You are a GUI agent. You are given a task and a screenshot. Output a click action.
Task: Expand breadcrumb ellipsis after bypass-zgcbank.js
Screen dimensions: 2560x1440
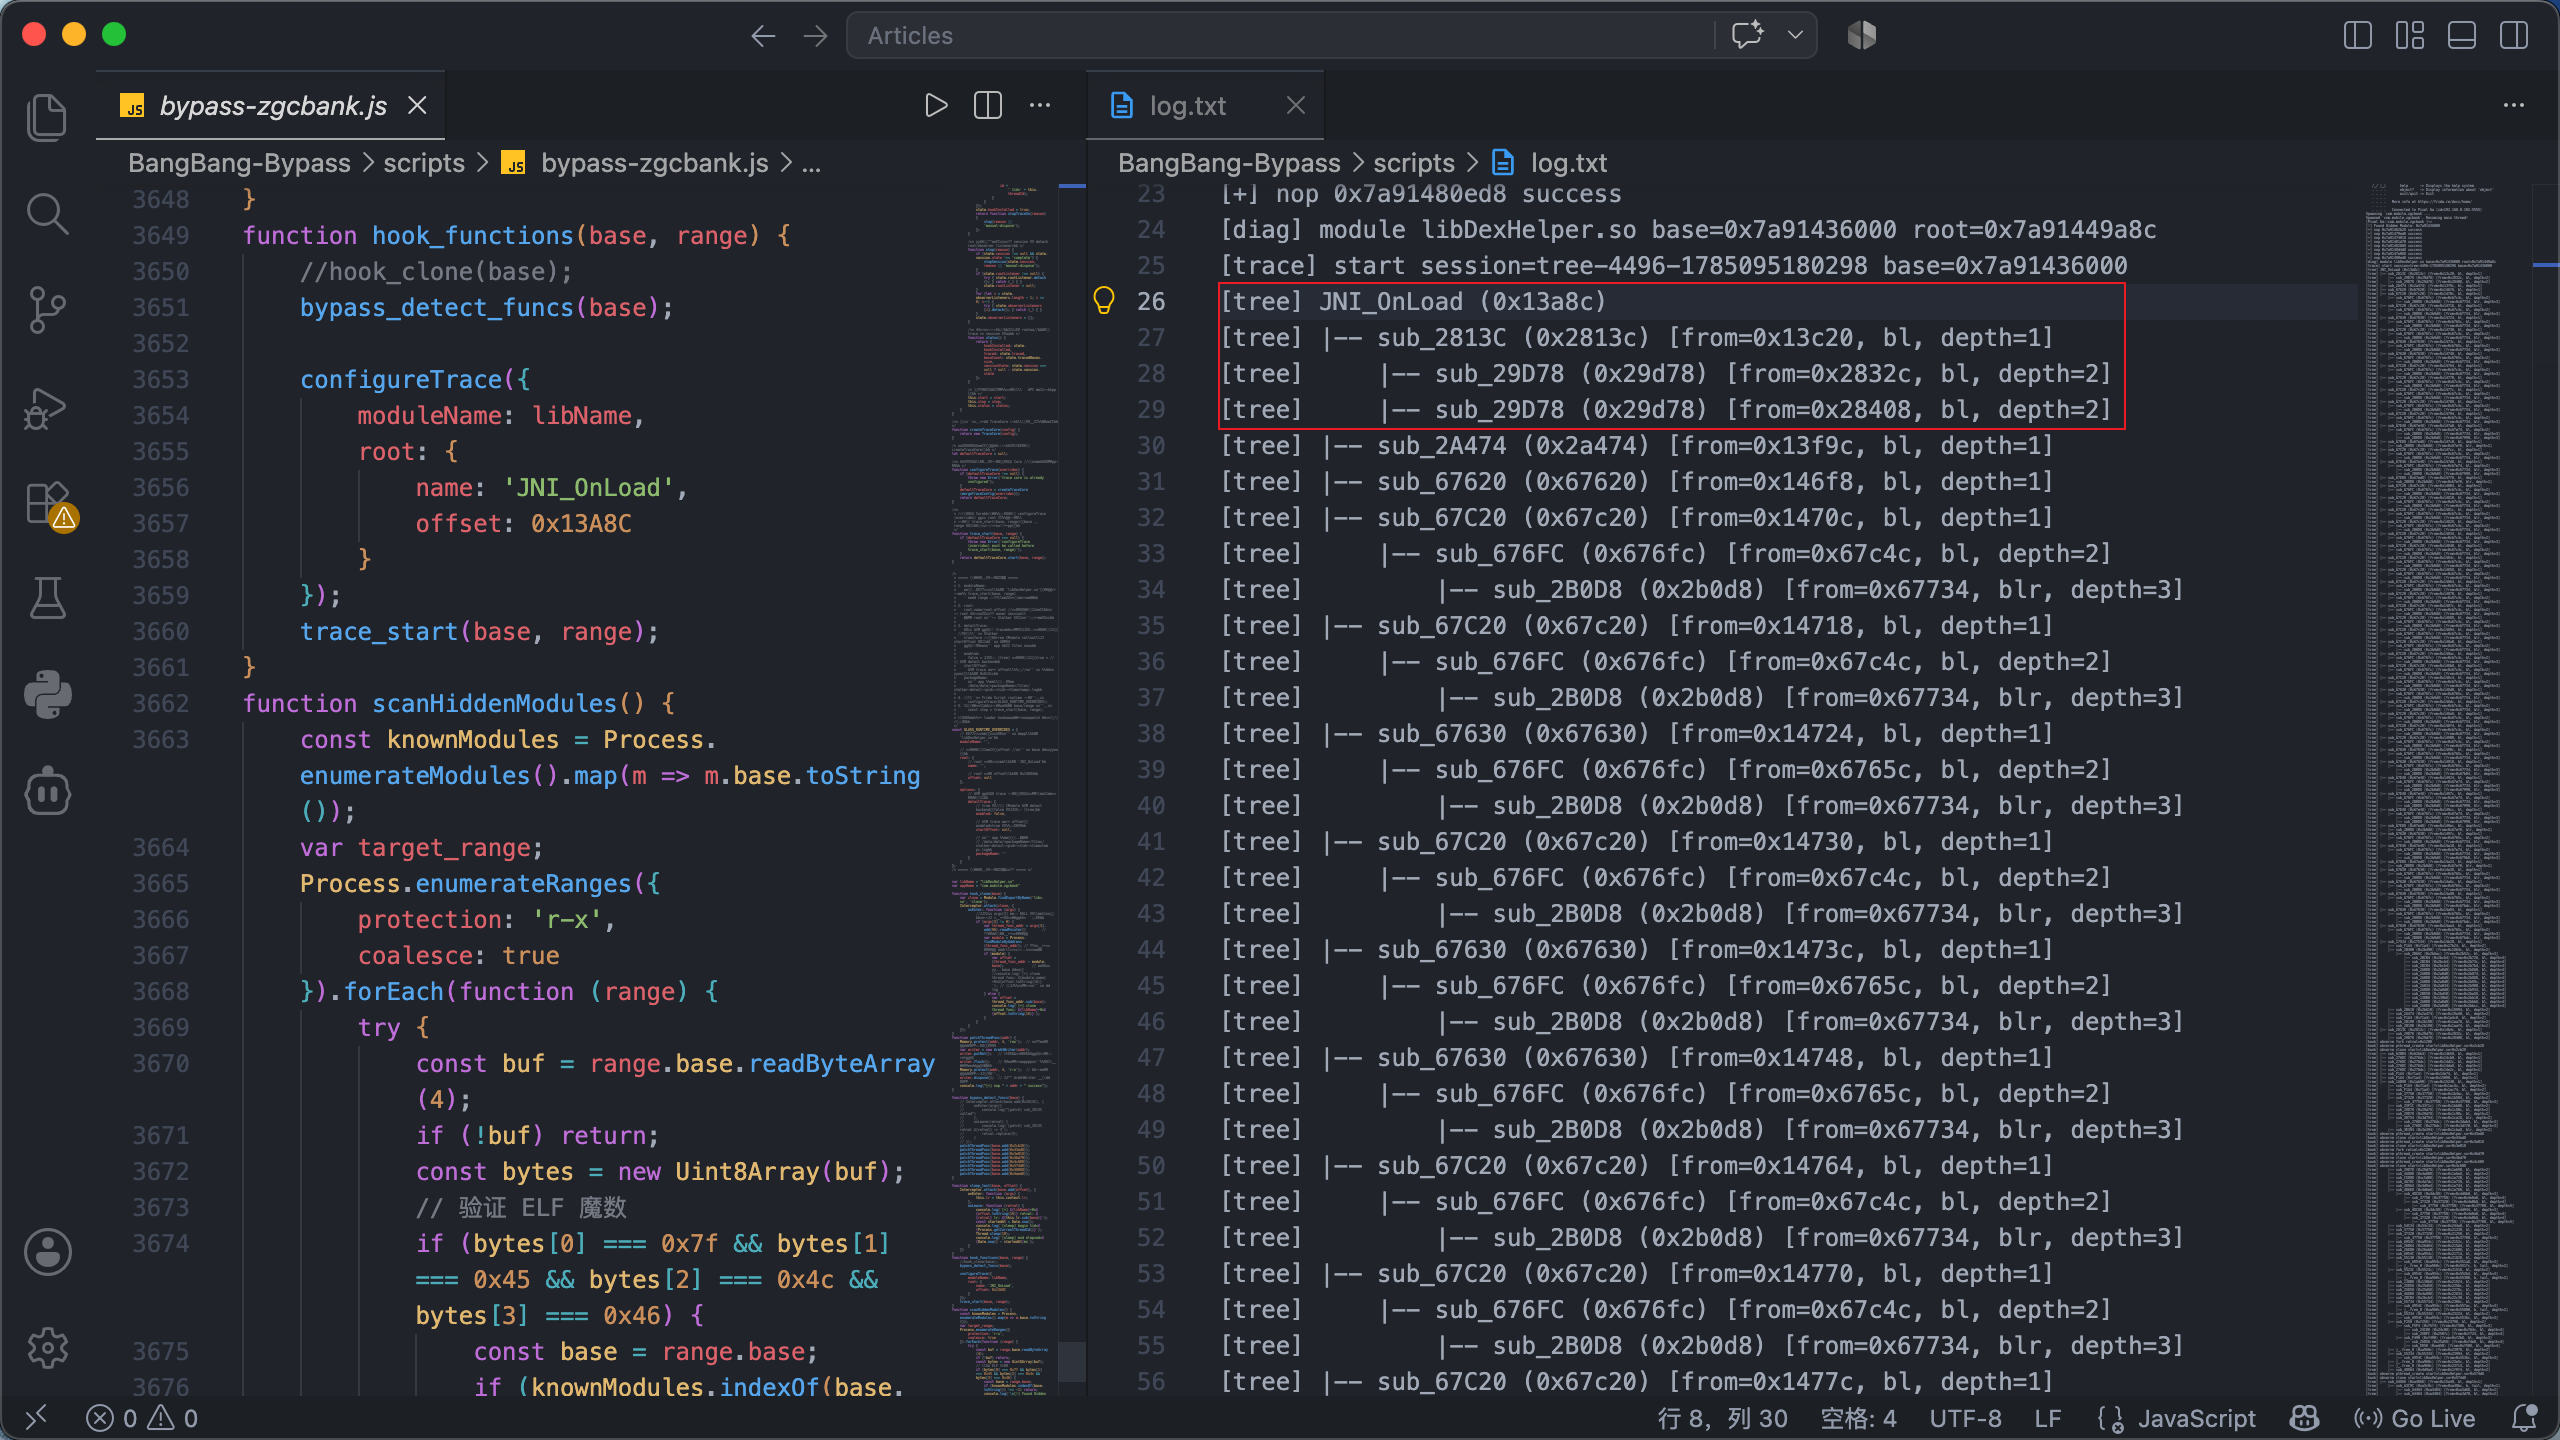click(811, 163)
